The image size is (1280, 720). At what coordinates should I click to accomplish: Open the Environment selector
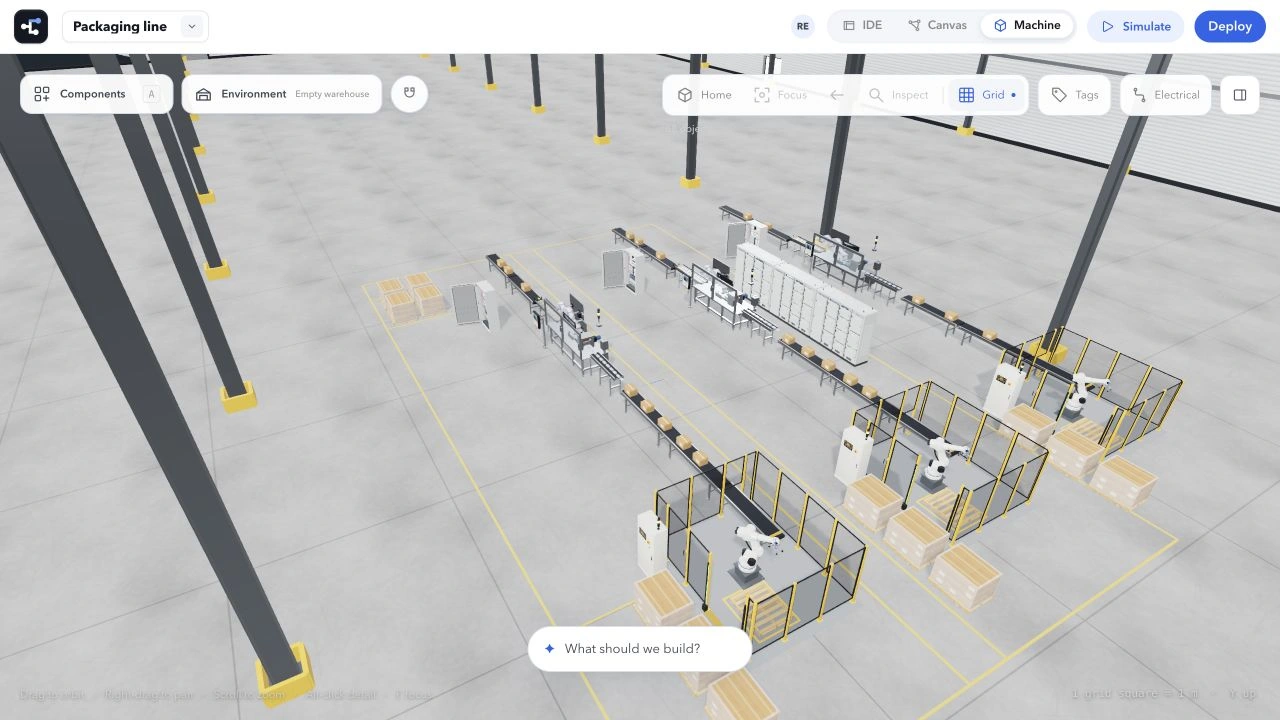click(282, 94)
